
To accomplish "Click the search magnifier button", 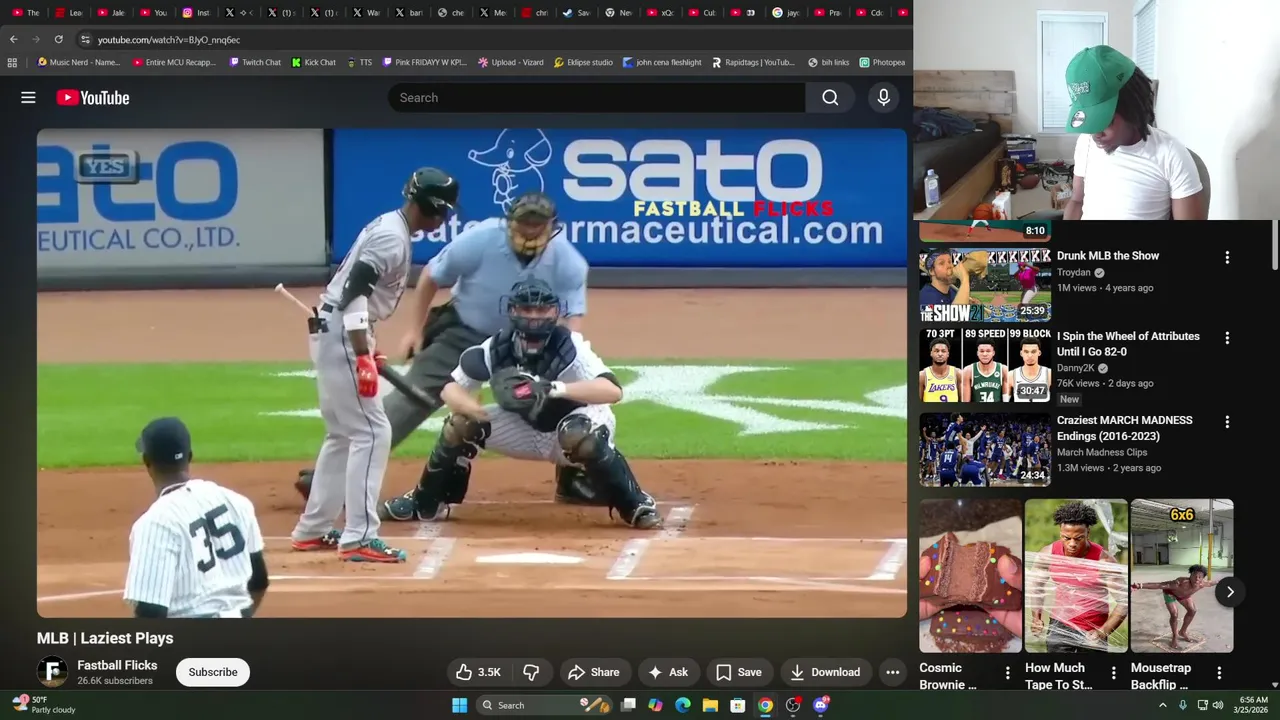I will pyautogui.click(x=830, y=97).
